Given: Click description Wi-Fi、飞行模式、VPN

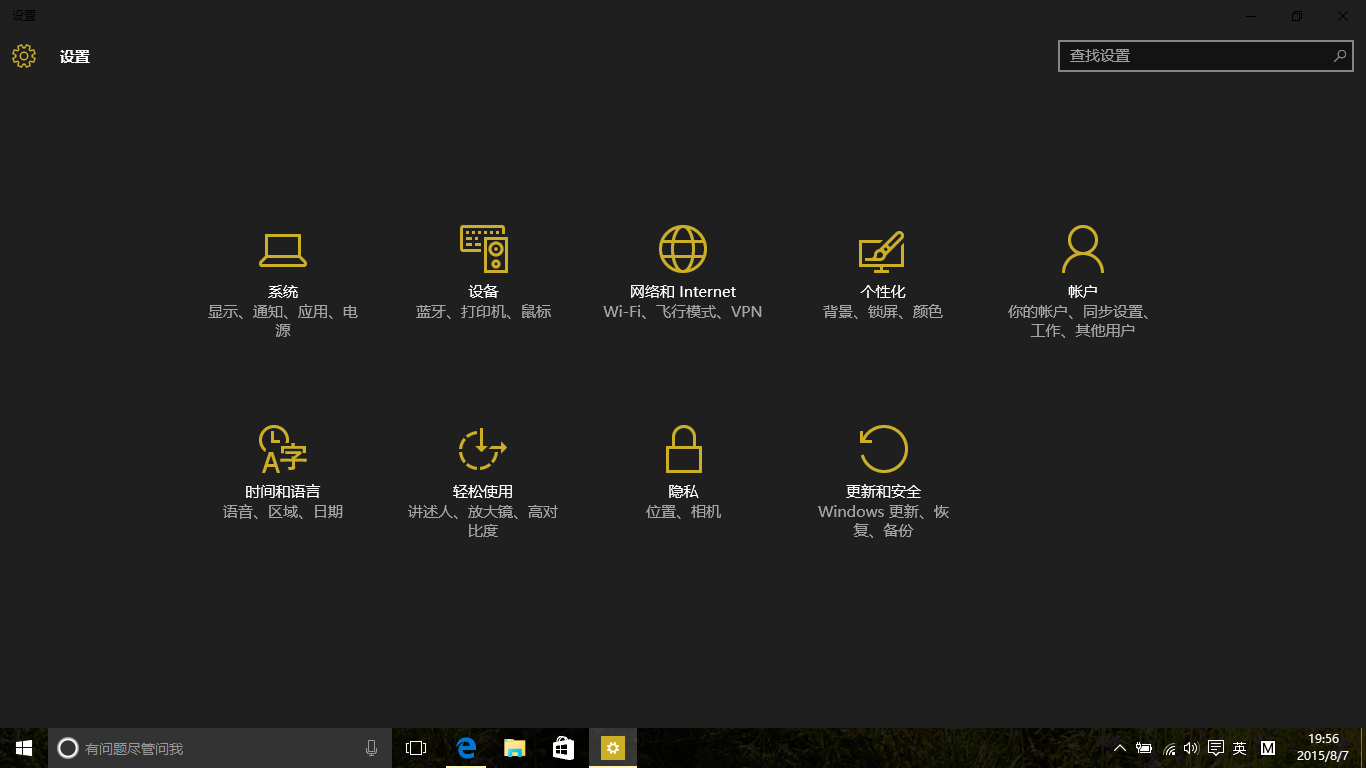Looking at the screenshot, I should [683, 312].
